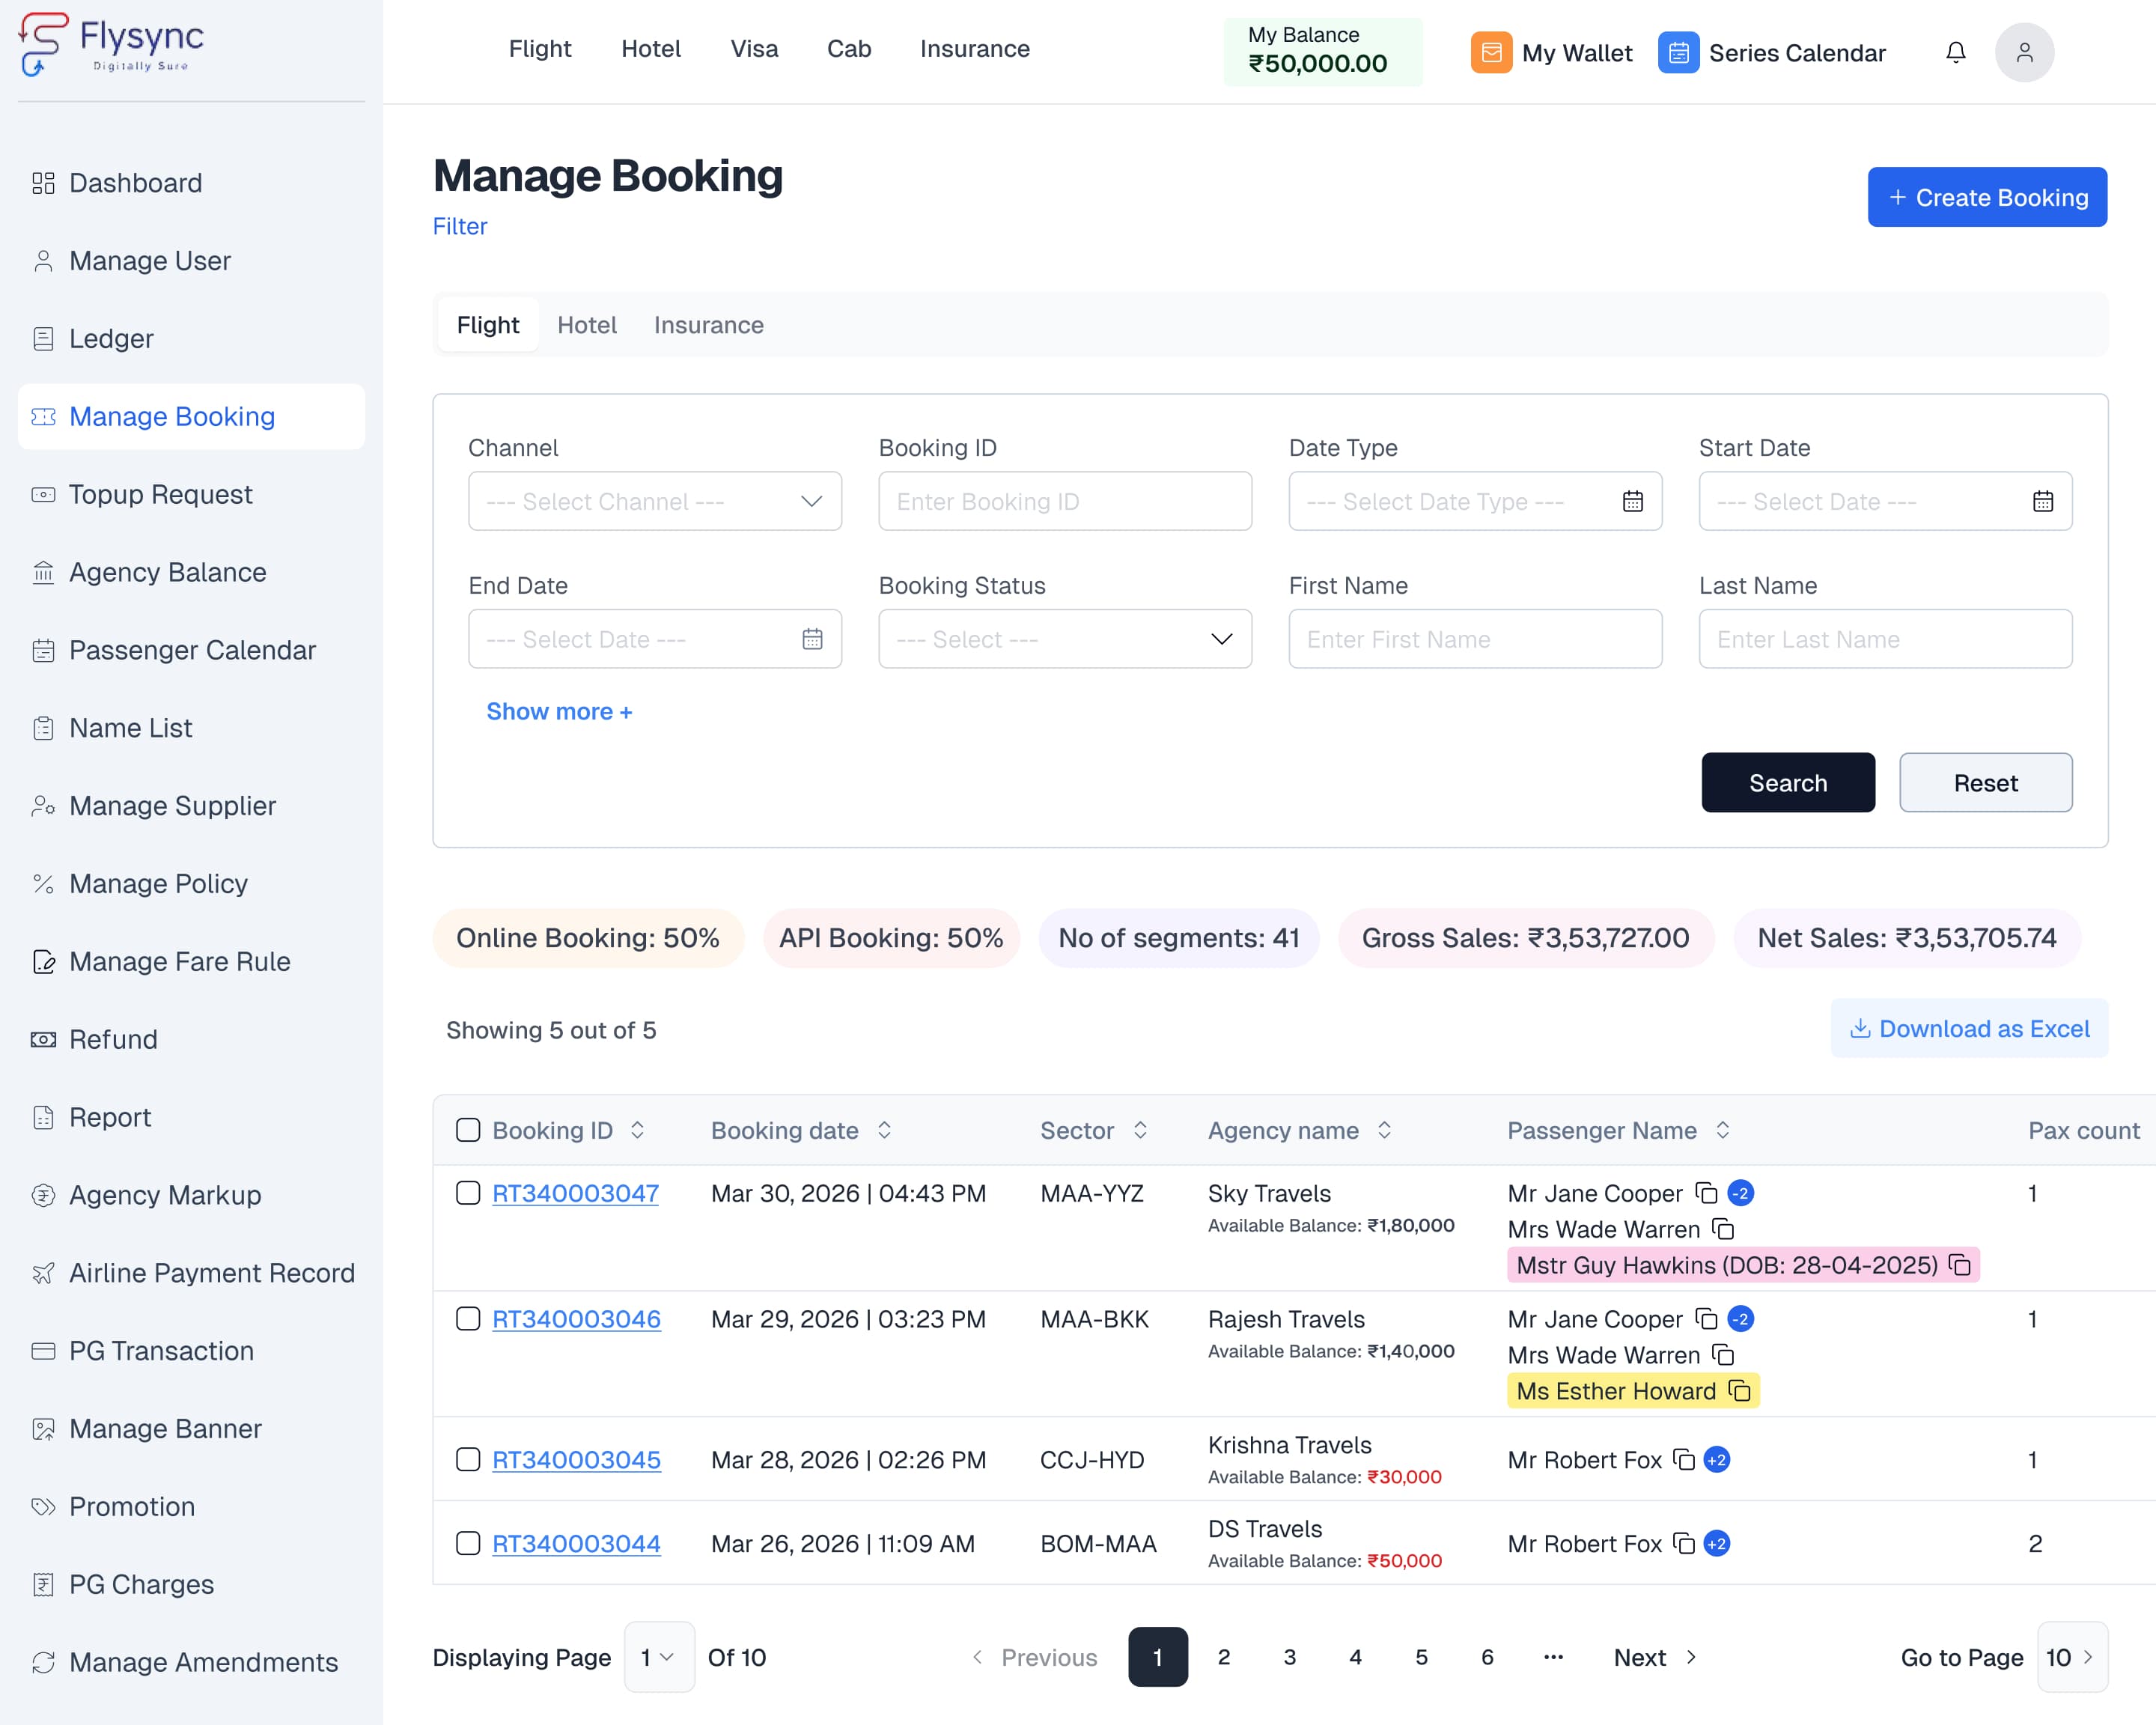
Task: Copy Mr Jane Cooper name in RT340003047 row
Action: click(1706, 1193)
